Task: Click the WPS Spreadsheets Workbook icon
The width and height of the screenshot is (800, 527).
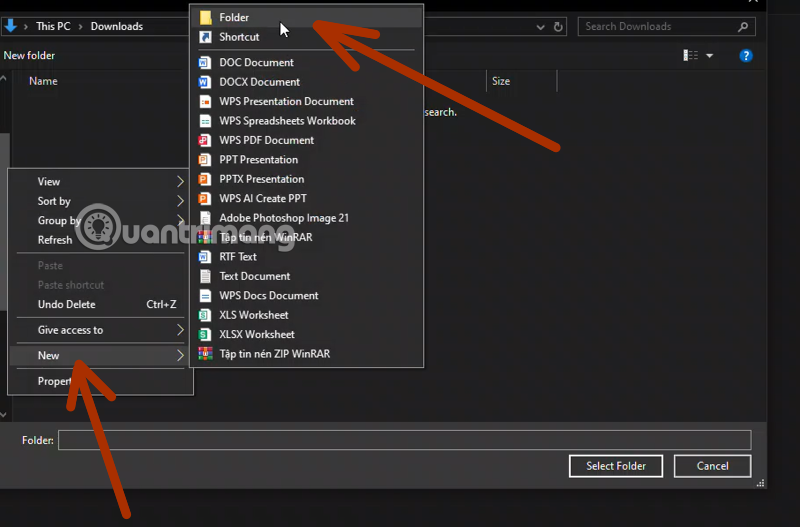Action: (x=205, y=121)
